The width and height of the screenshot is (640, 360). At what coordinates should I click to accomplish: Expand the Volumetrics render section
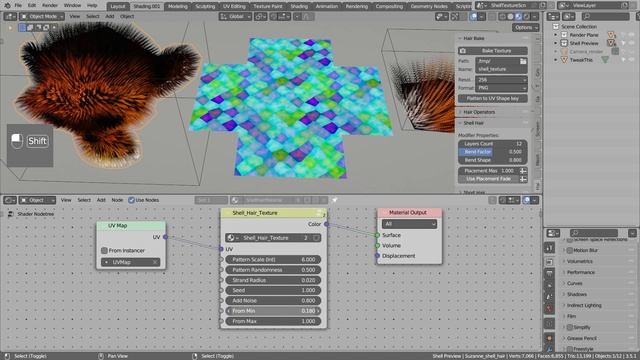(580, 261)
